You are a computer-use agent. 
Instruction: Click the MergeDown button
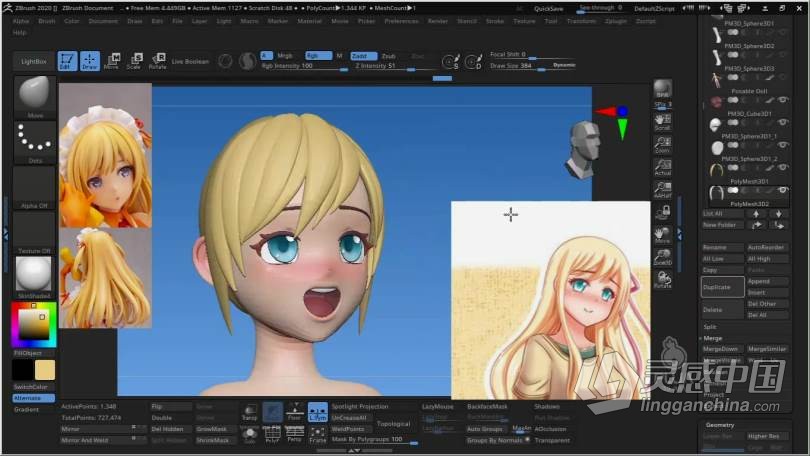coord(722,349)
